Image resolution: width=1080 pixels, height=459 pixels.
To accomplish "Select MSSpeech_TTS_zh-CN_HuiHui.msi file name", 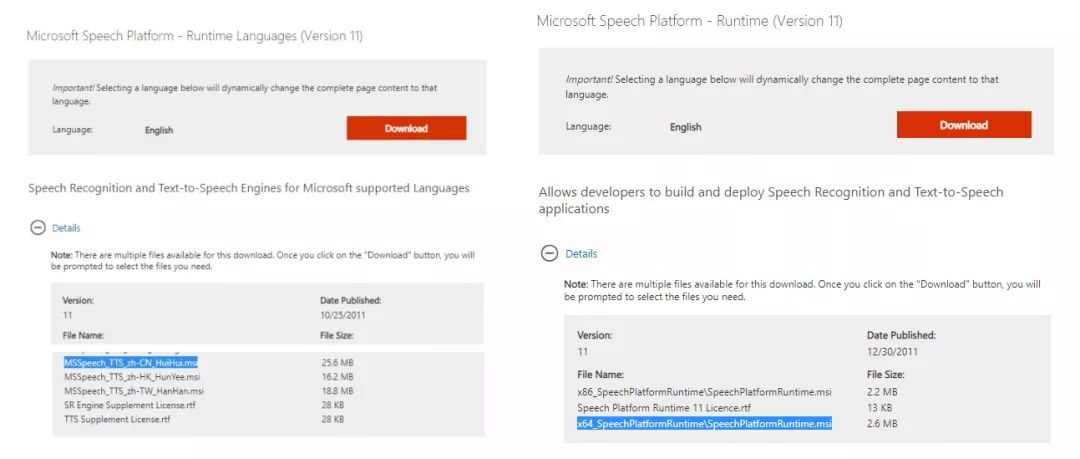I will pos(131,363).
